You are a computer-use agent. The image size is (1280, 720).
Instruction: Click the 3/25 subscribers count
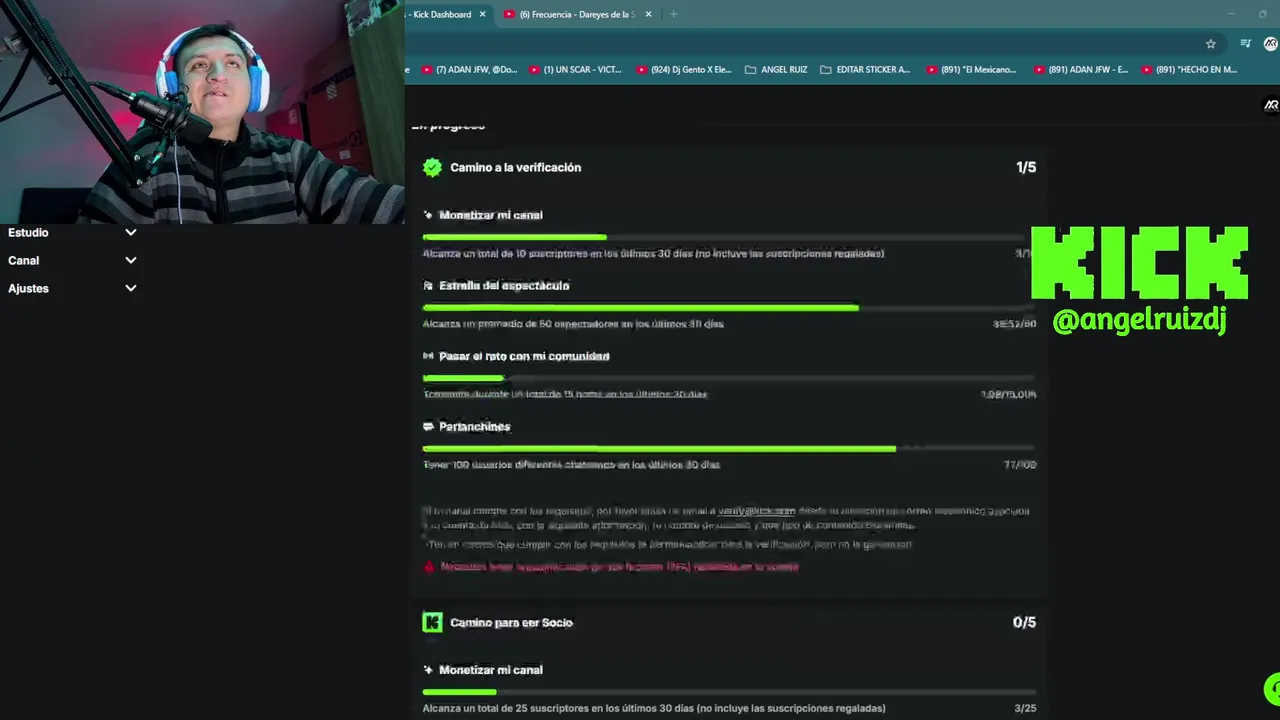1025,708
